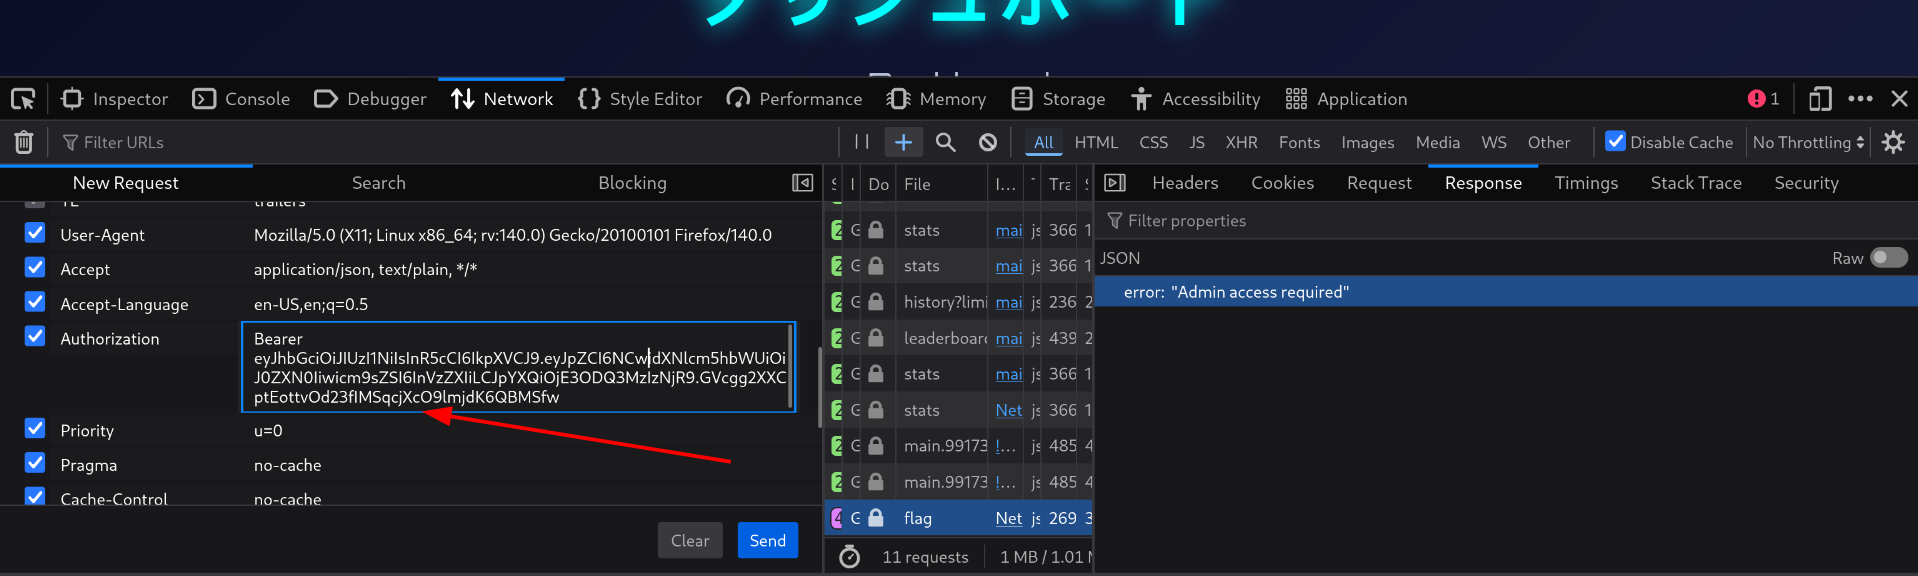Image resolution: width=1918 pixels, height=576 pixels.
Task: Show the error count badge
Action: [1763, 99]
